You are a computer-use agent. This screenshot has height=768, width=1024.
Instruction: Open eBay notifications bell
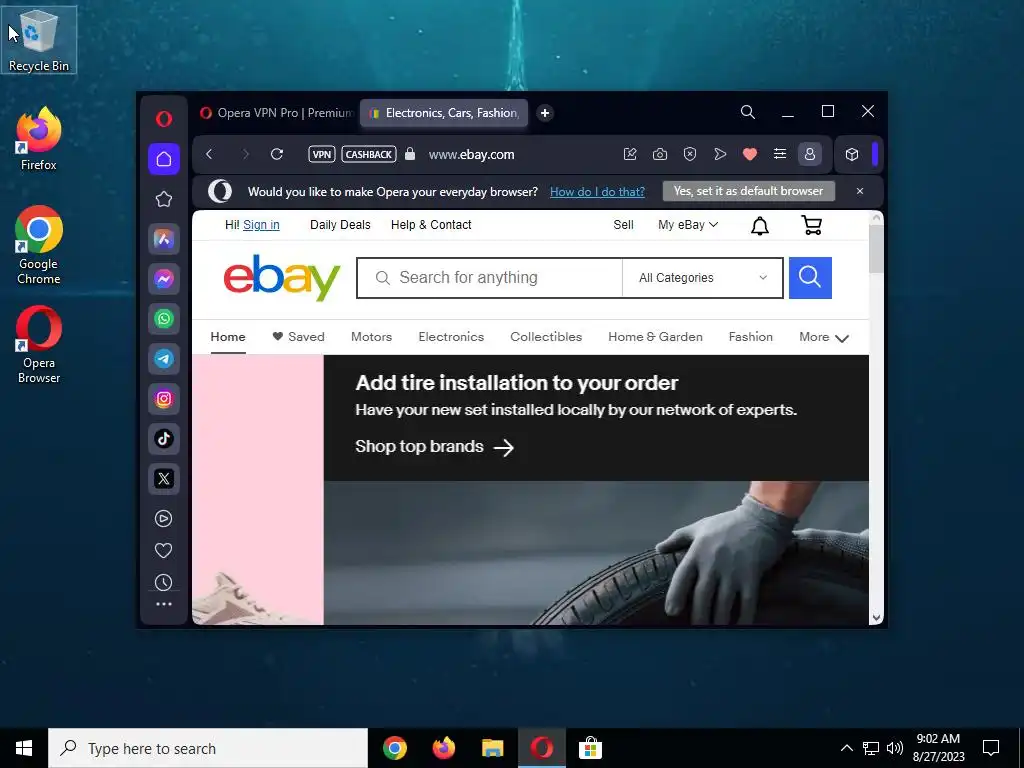[760, 226]
